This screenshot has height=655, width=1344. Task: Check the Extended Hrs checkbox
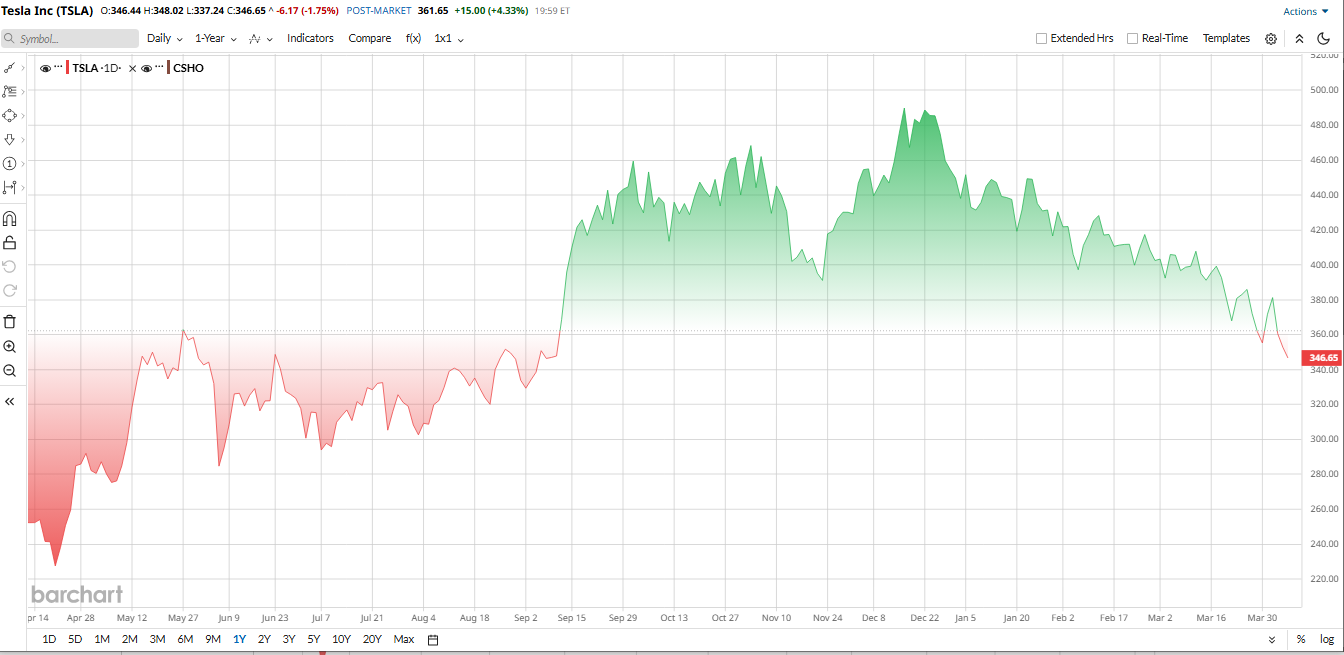(x=1041, y=39)
